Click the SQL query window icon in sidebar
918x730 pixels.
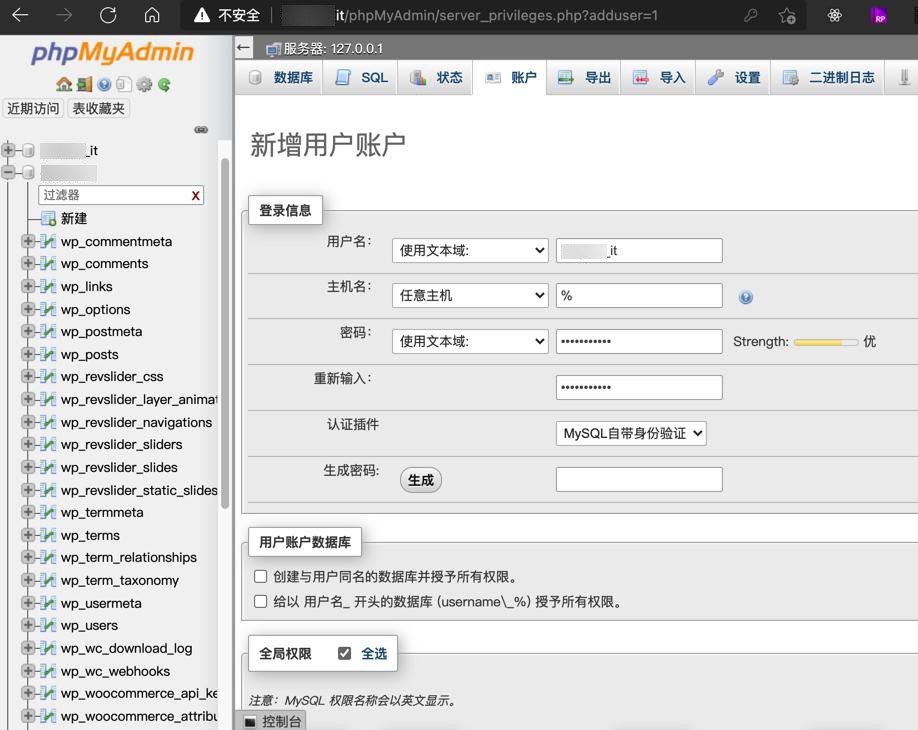[124, 84]
